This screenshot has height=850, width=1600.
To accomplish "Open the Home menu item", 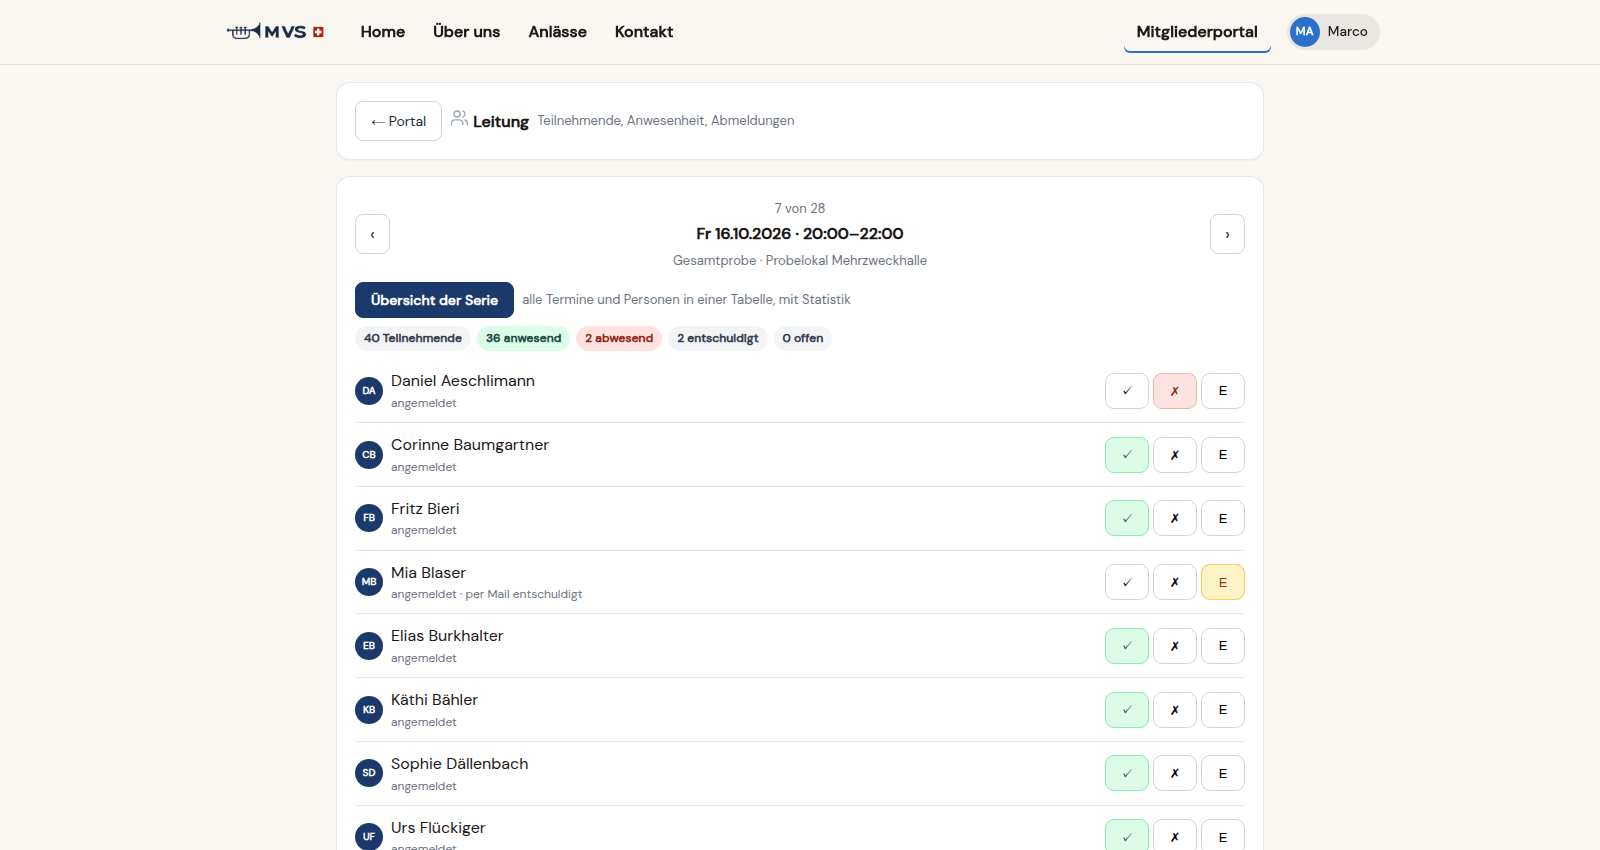I will point(383,32).
